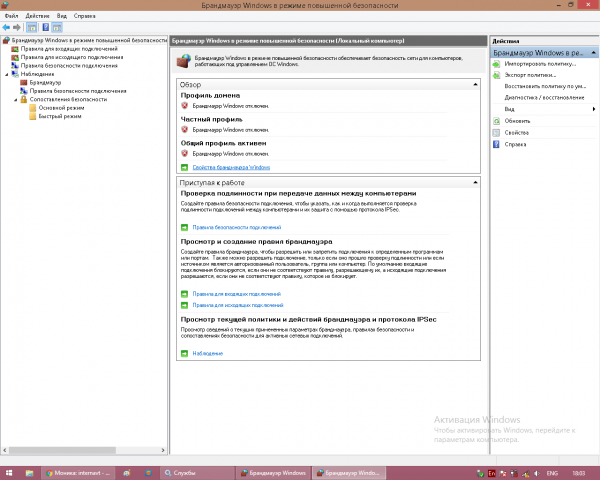600x480 pixels.
Task: Select the Наблюдение tree node label
Action: (37, 74)
